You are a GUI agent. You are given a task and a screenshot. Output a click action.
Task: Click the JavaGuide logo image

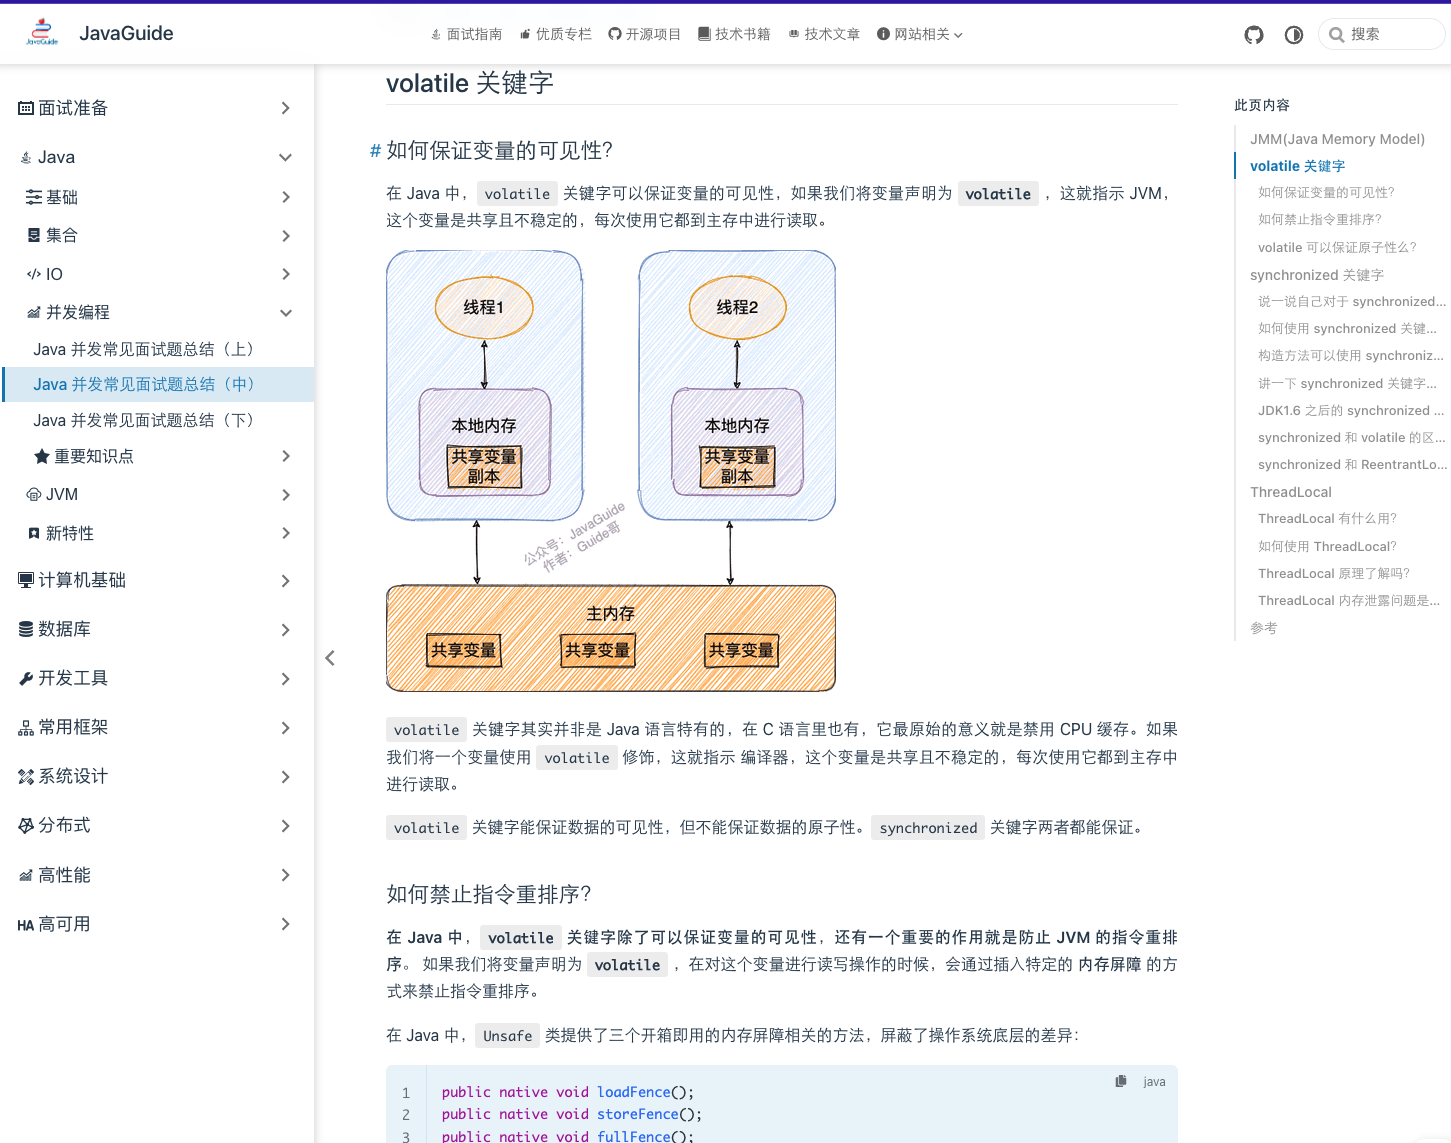(42, 33)
